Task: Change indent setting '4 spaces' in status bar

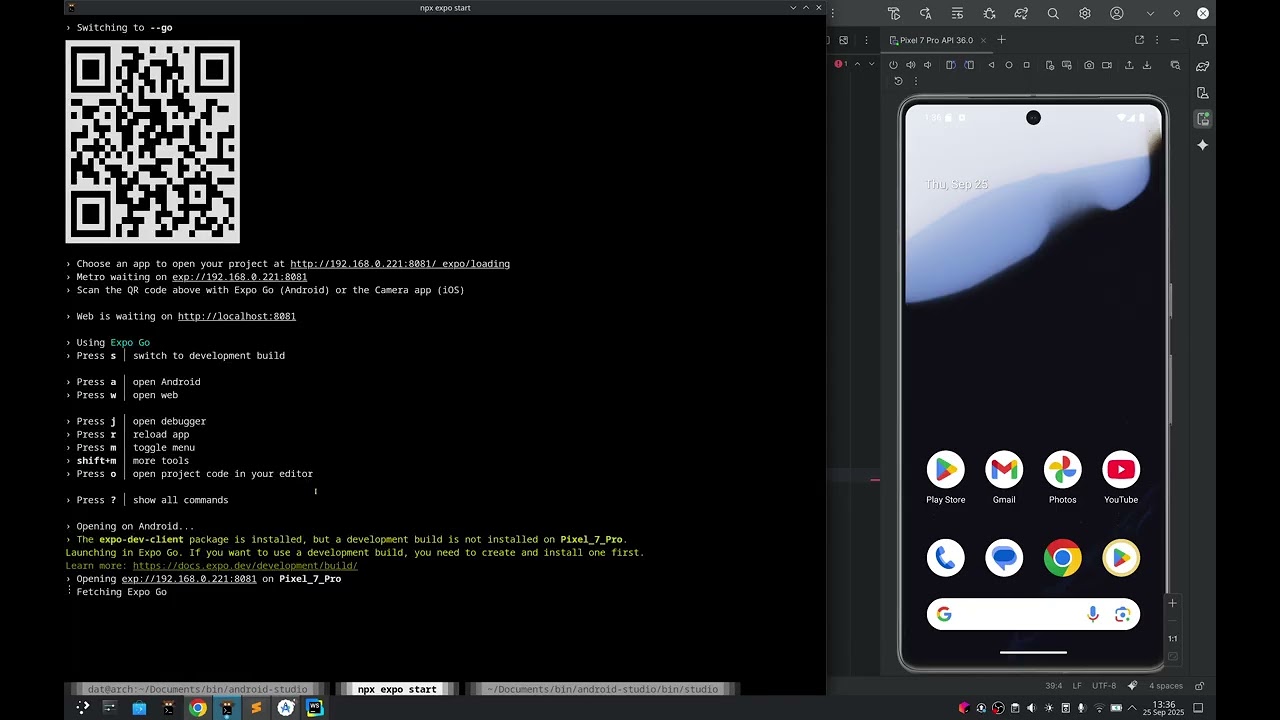Action: (x=1166, y=686)
